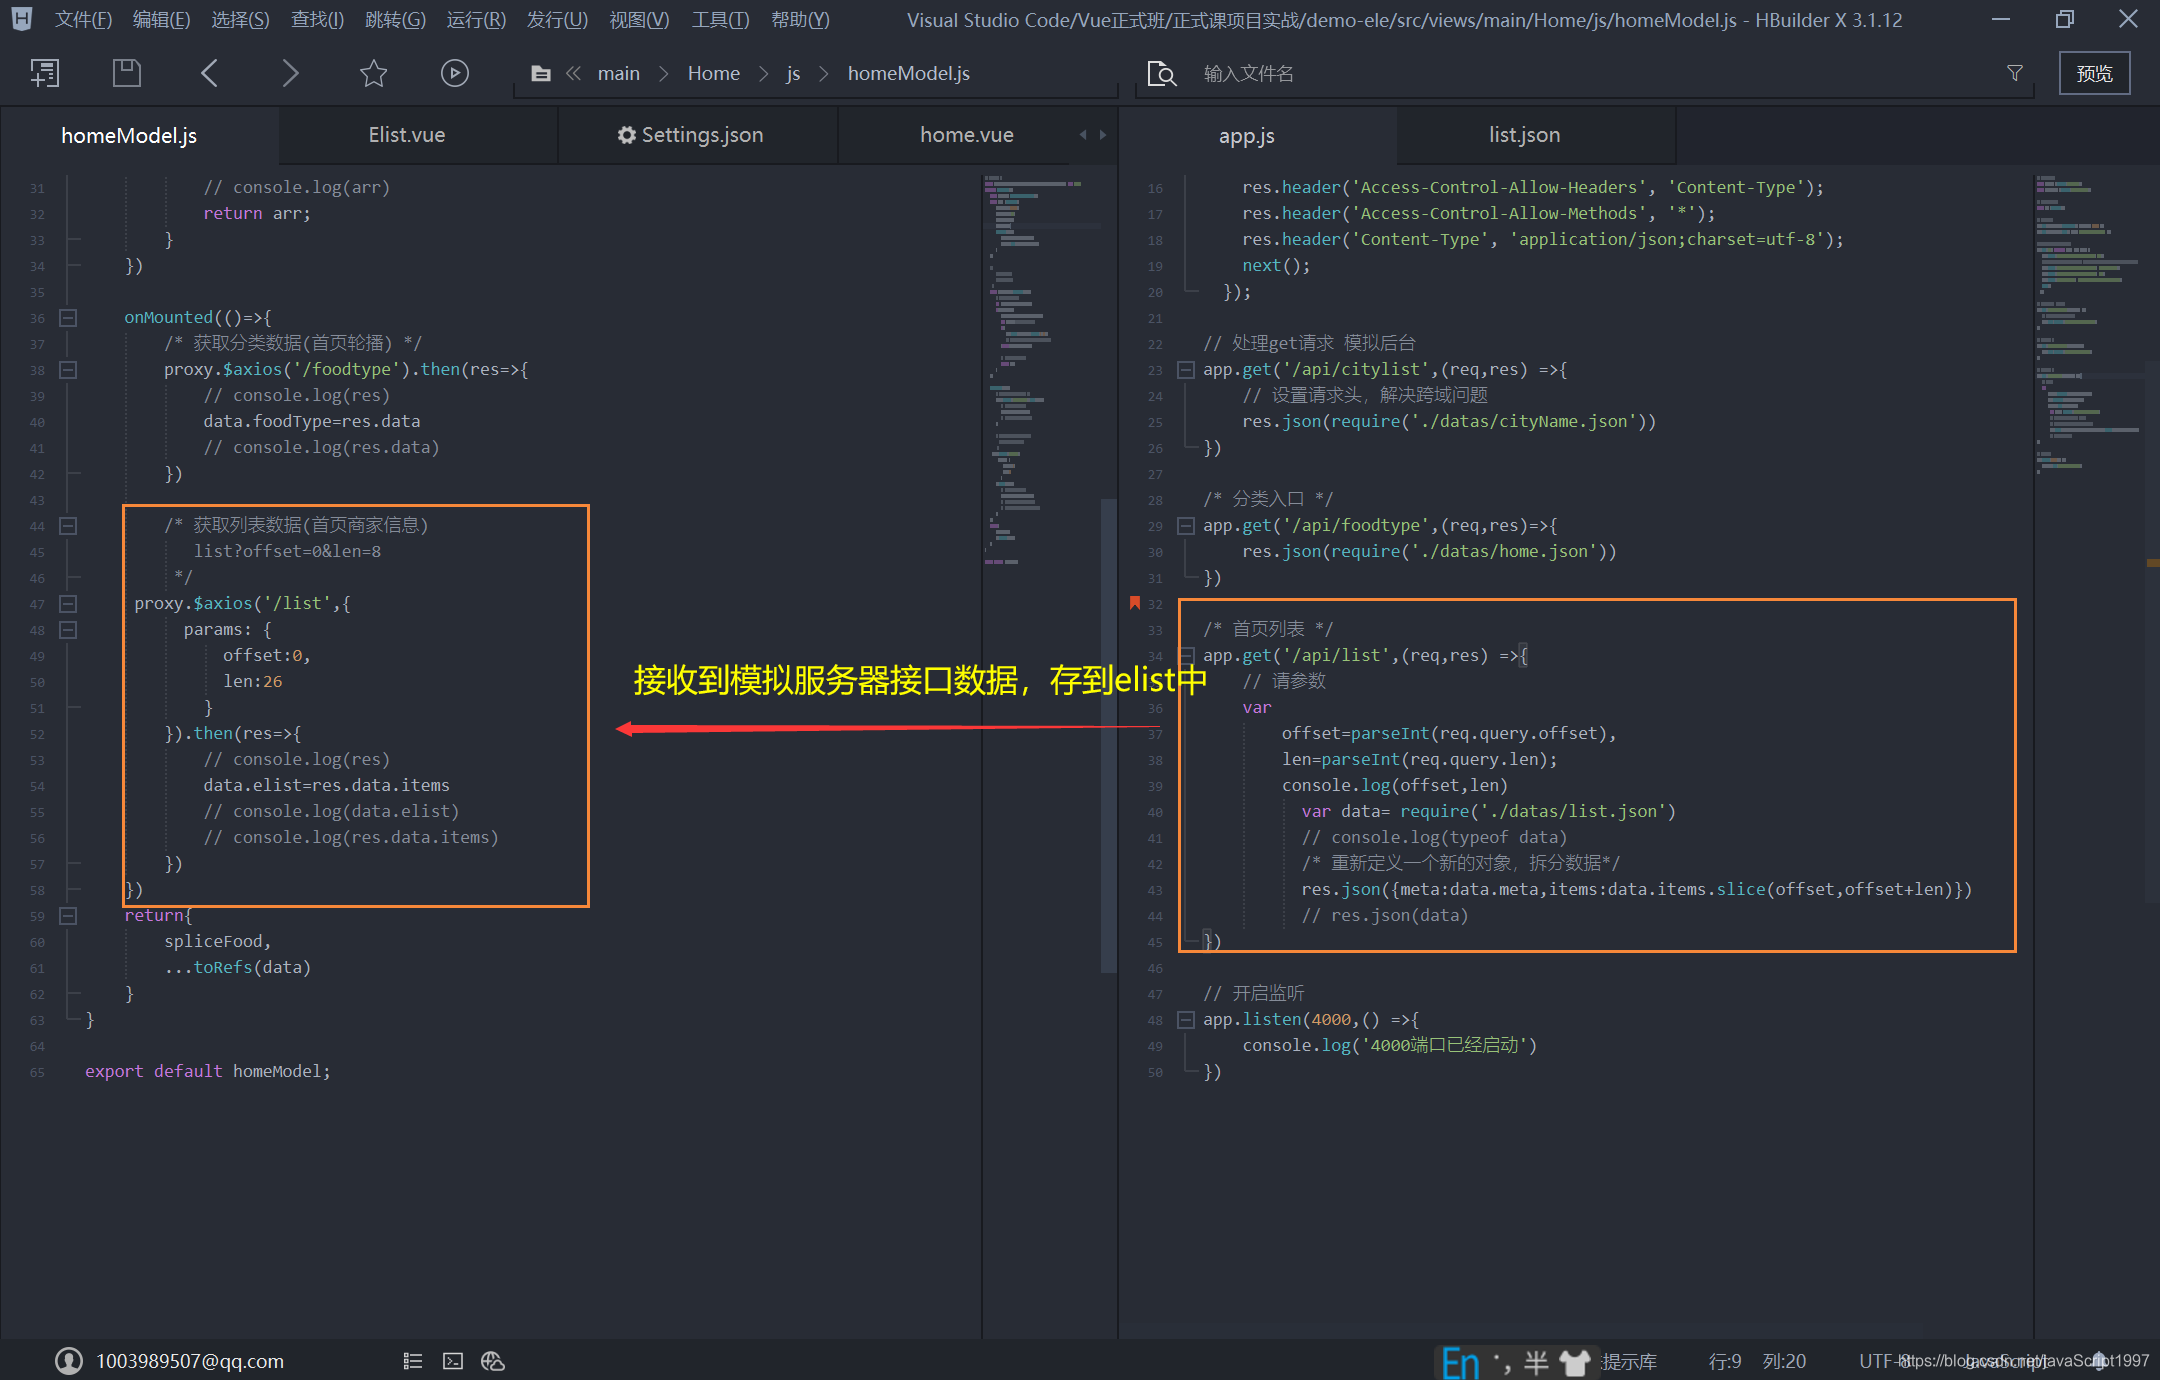Collapse the app.listen block at line 48
The height and width of the screenshot is (1380, 2160).
point(1186,1020)
